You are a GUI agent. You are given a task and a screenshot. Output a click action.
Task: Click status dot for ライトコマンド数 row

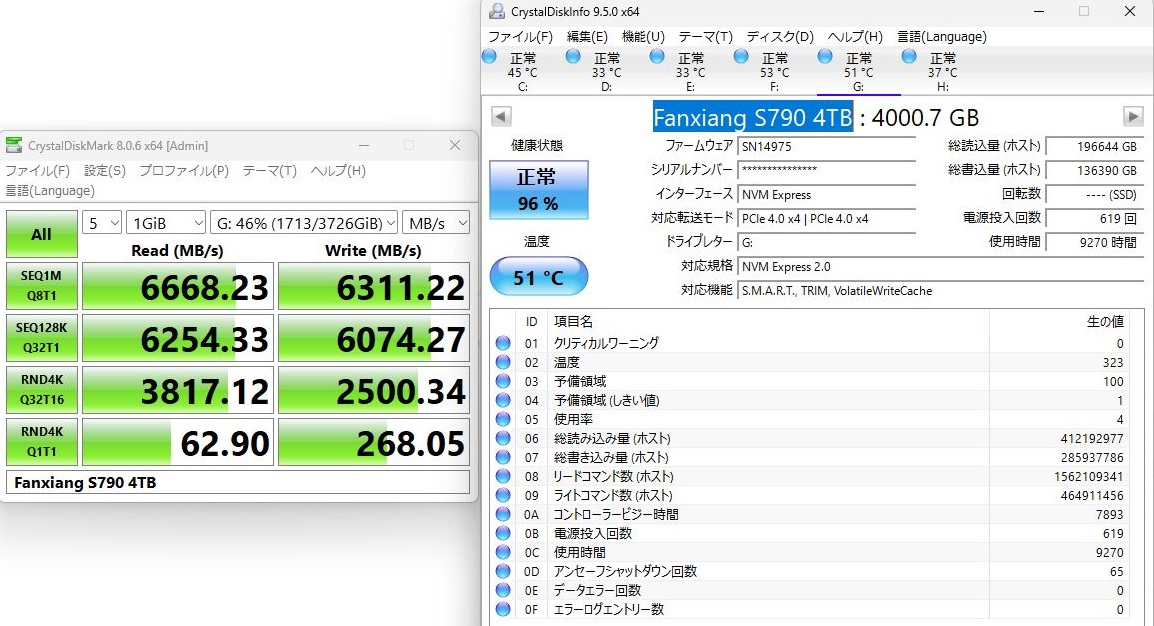503,495
